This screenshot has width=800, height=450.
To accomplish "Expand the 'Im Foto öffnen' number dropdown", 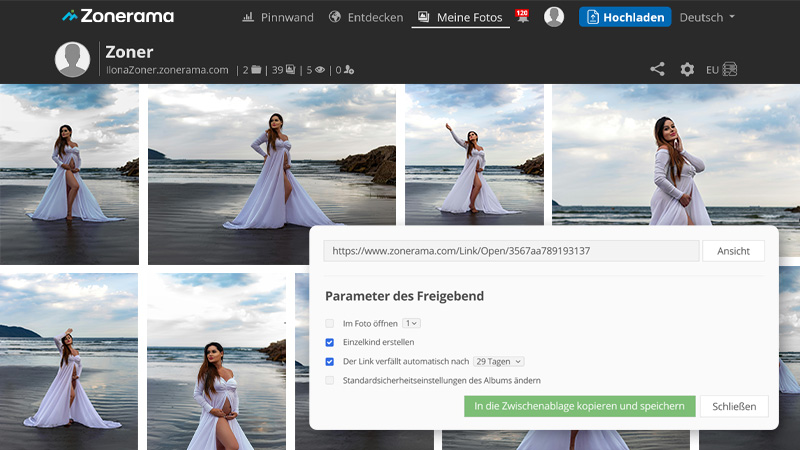I will tap(411, 323).
